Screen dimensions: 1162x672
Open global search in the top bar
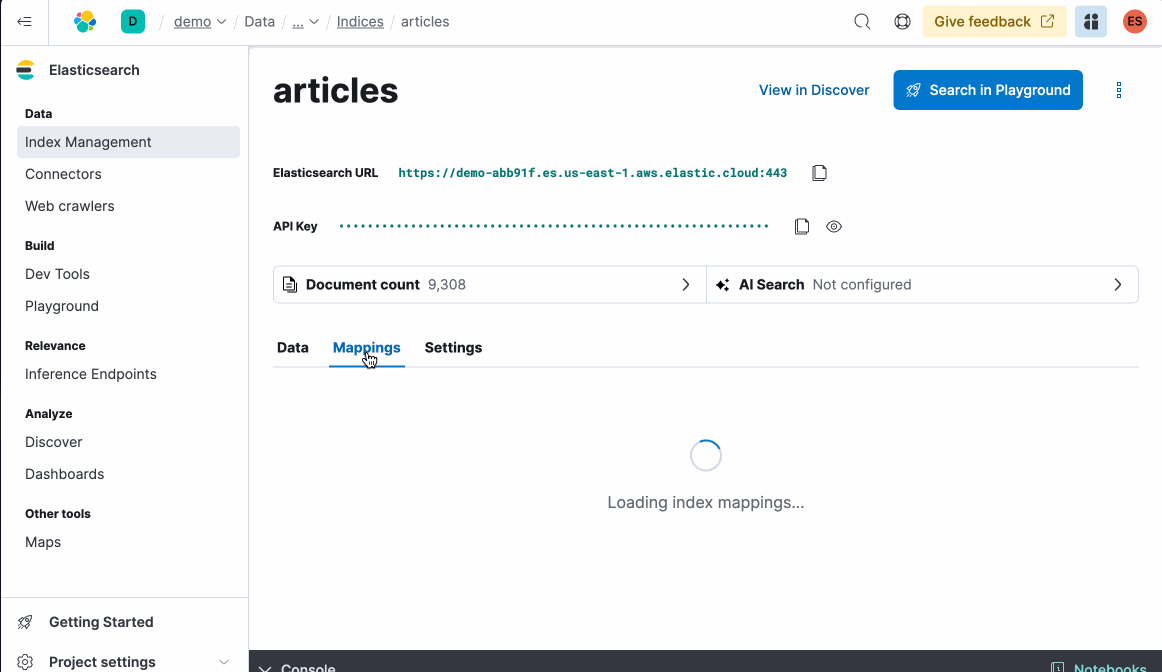[x=861, y=21]
